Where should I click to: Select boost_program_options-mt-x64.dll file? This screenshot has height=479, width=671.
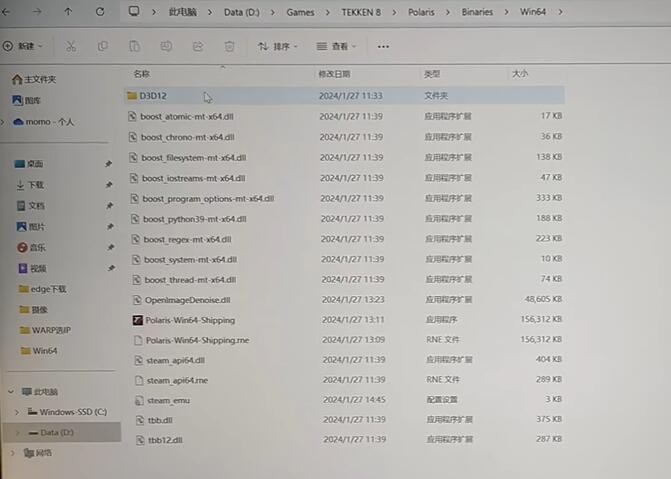[346, 199]
